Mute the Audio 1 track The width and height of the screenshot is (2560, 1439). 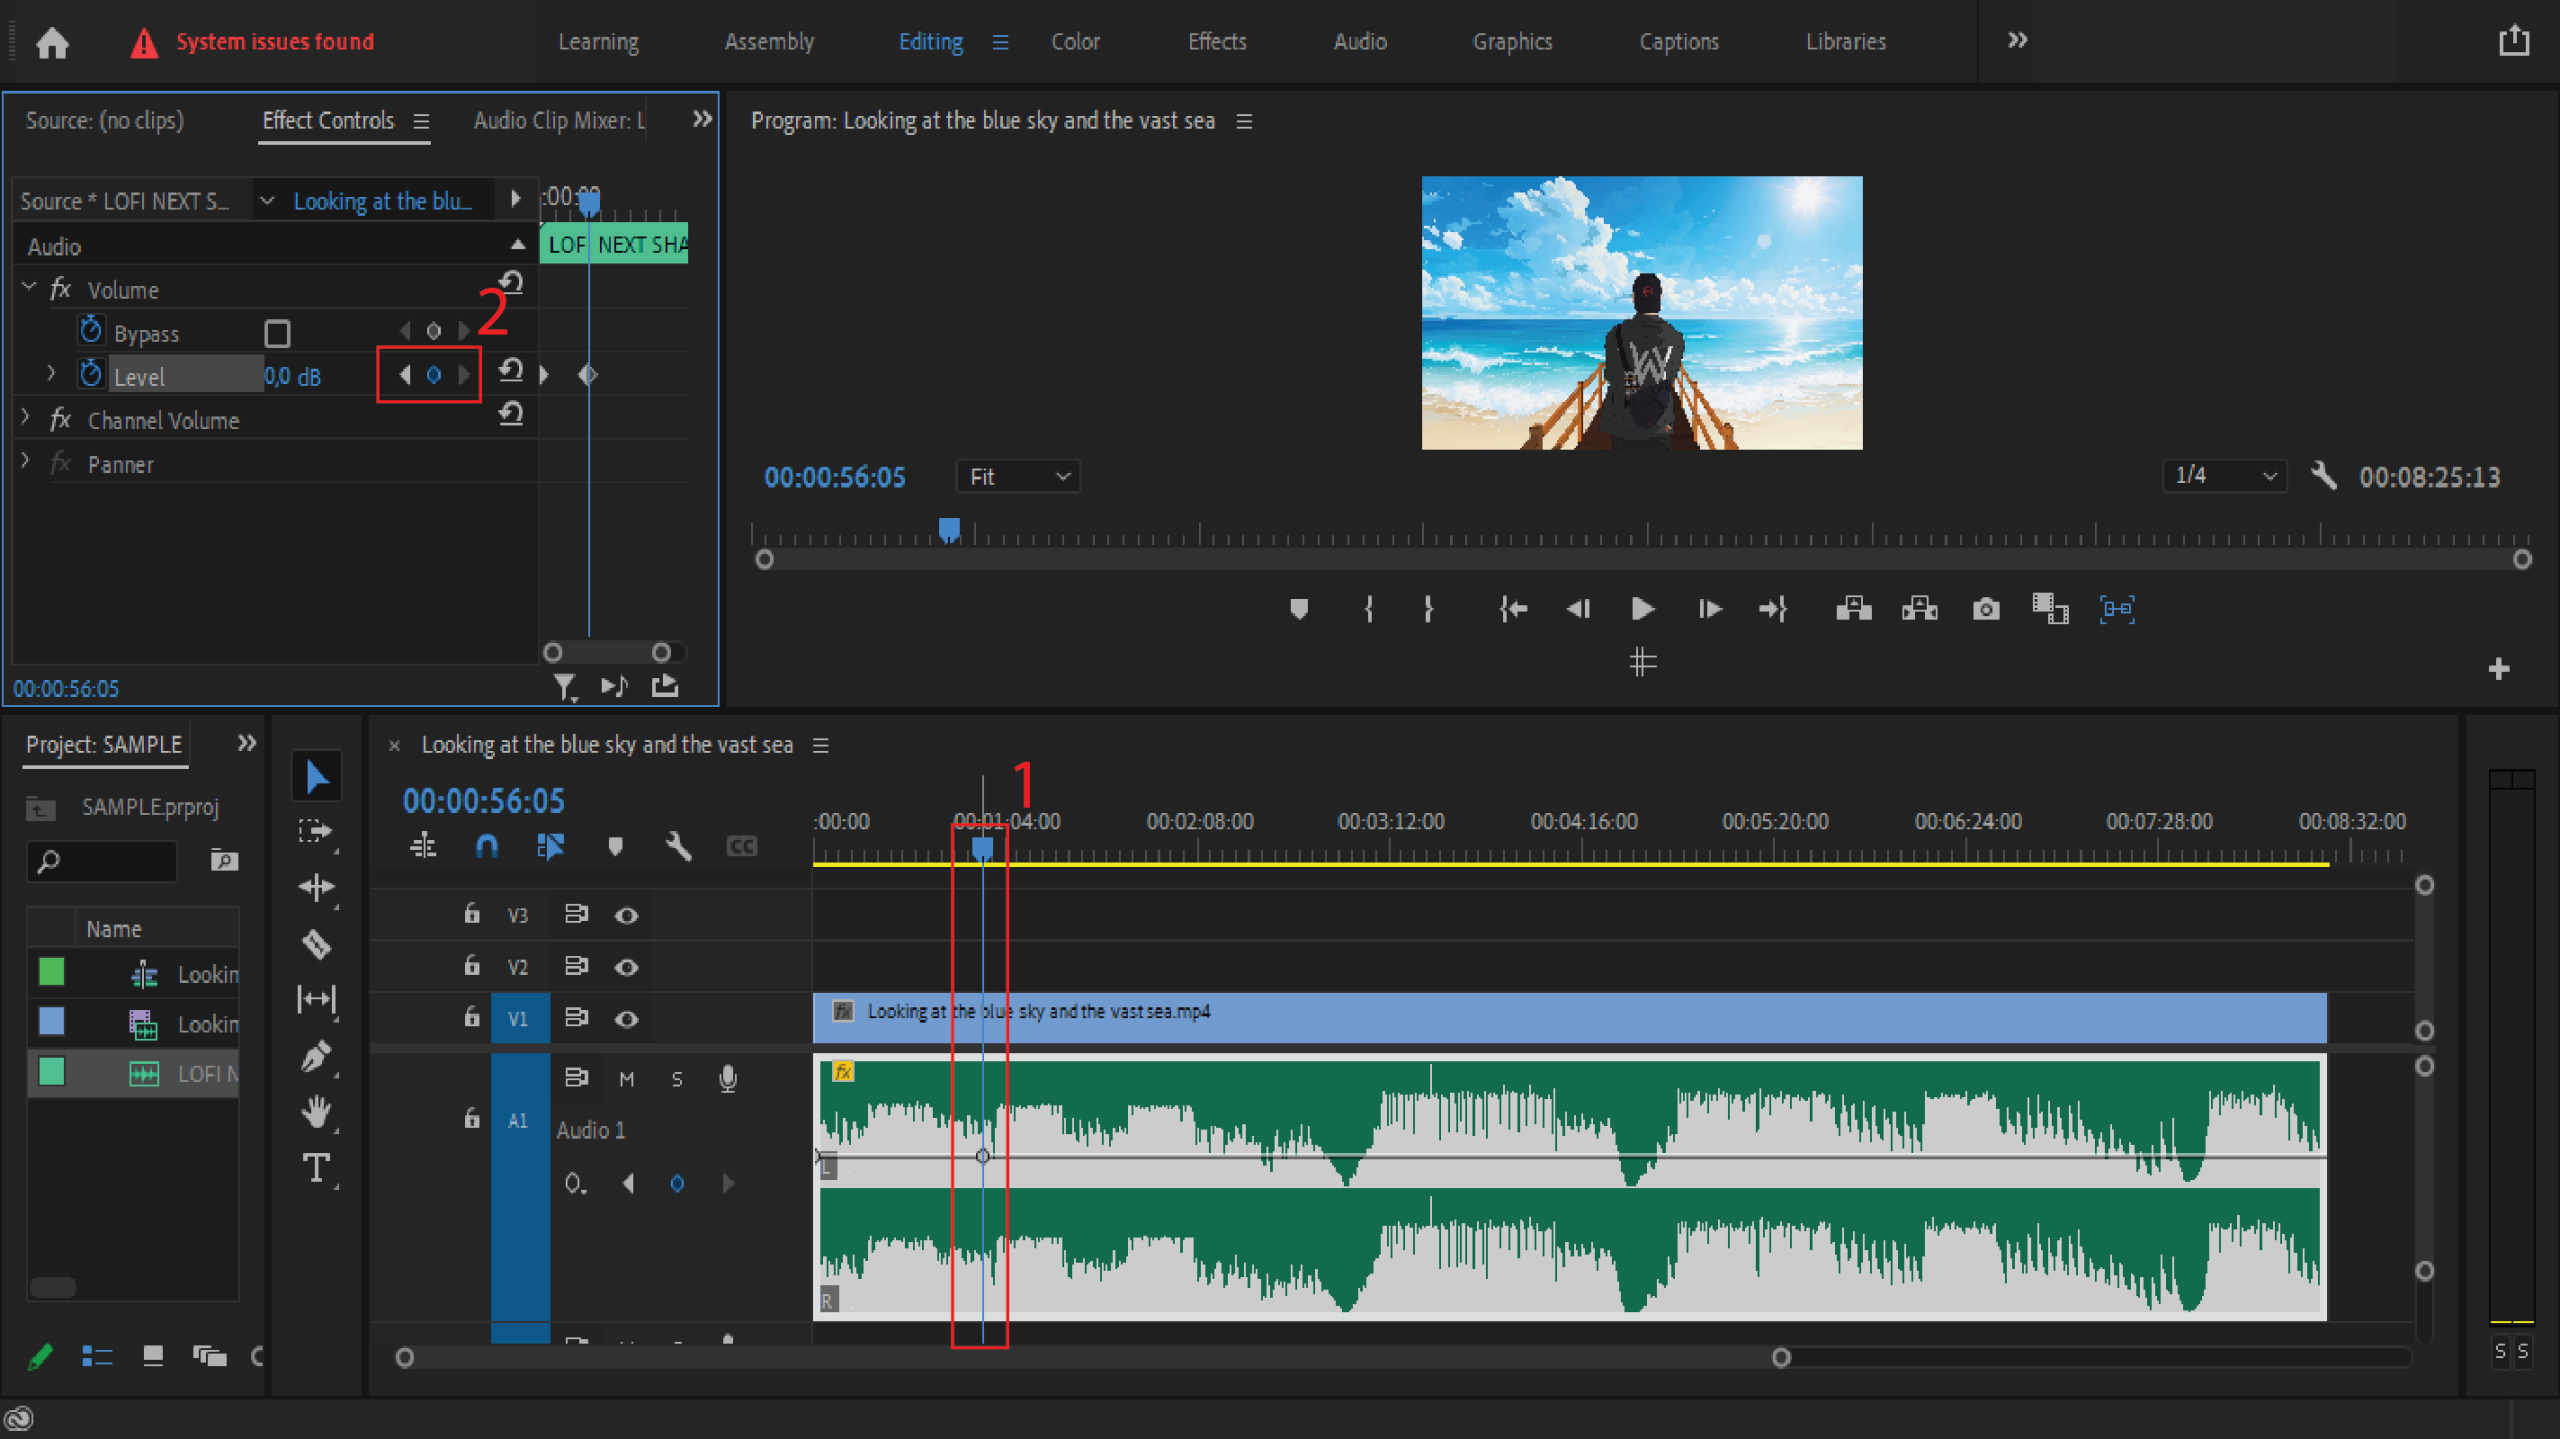[626, 1079]
